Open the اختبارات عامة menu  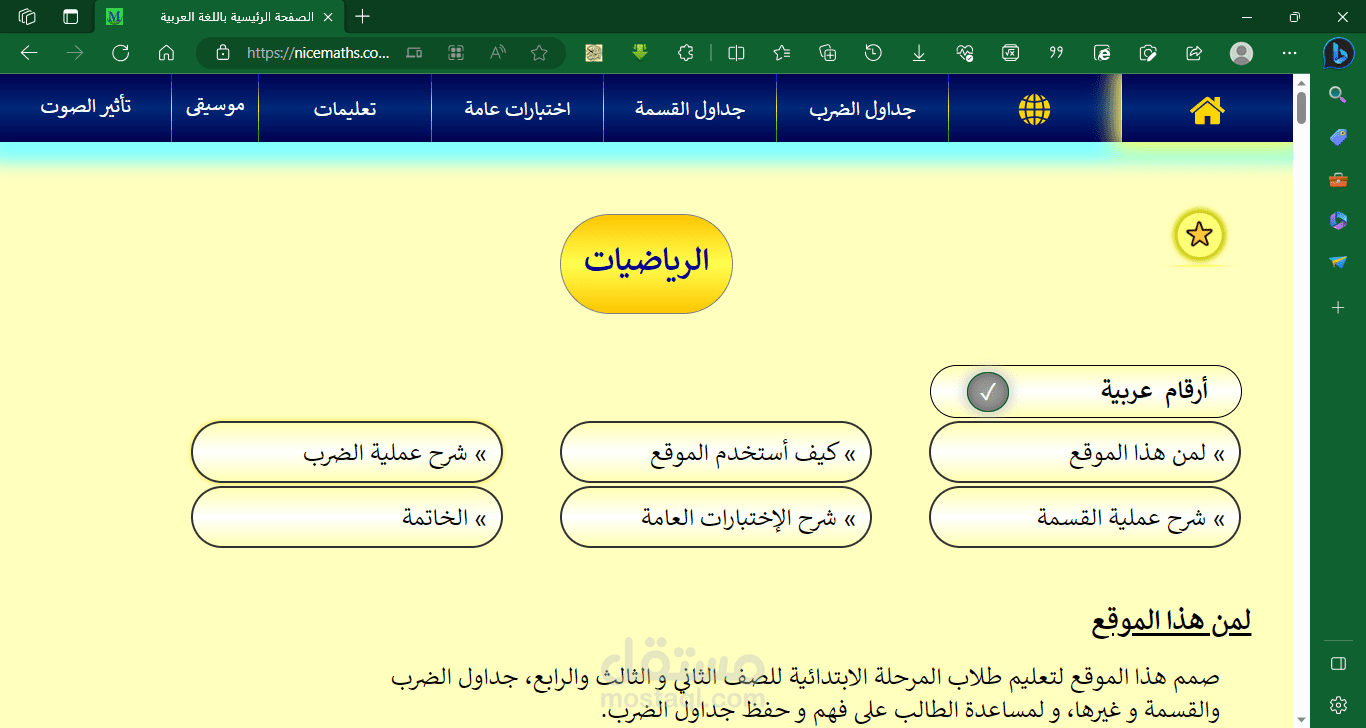click(517, 109)
